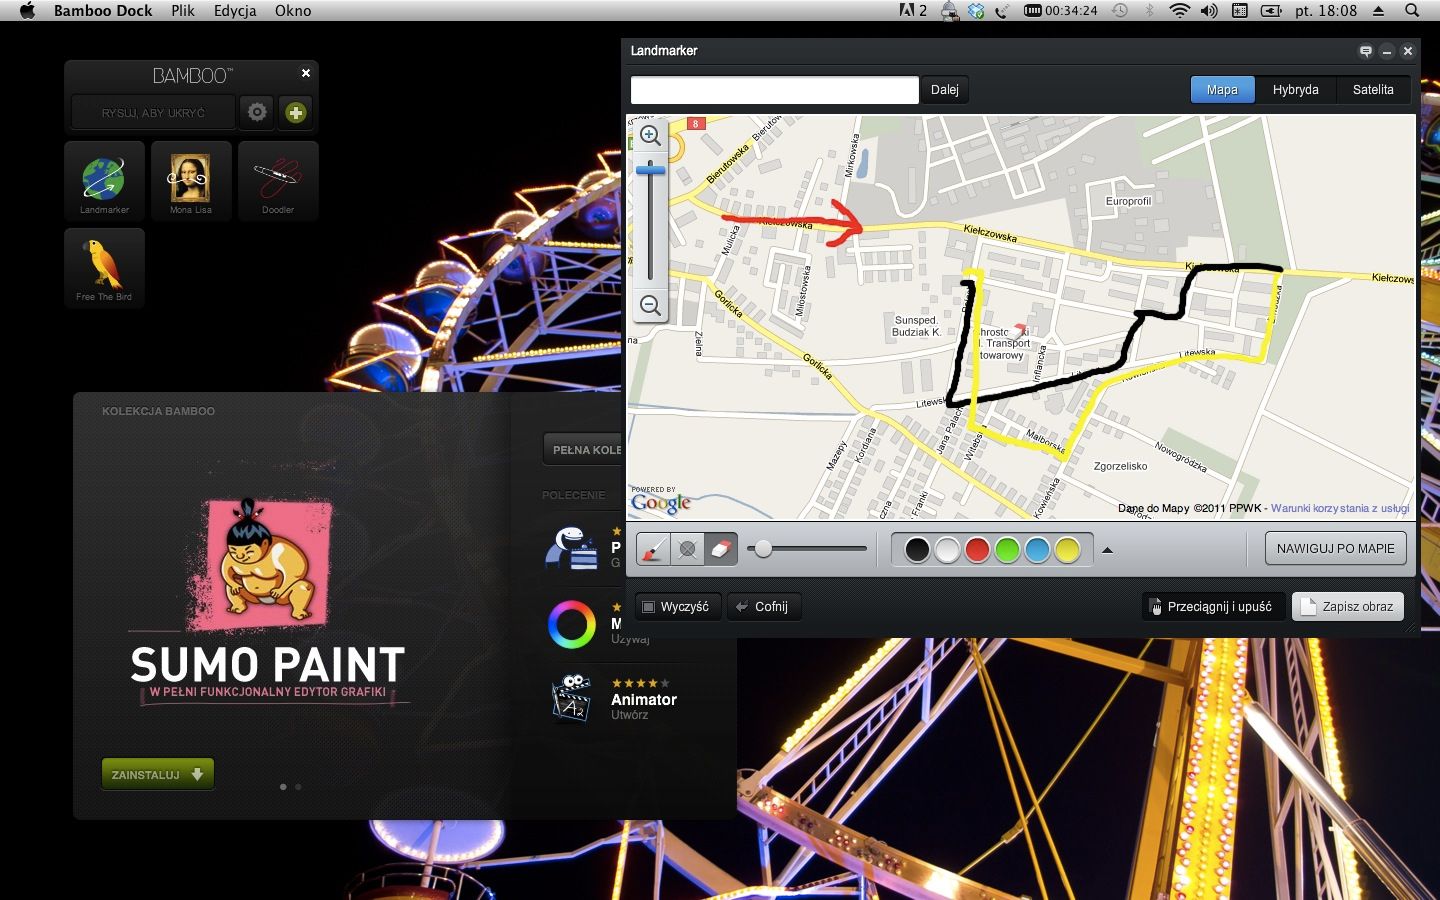
Task: Click NAWIGUJ PO MAPIE button
Action: tap(1335, 548)
